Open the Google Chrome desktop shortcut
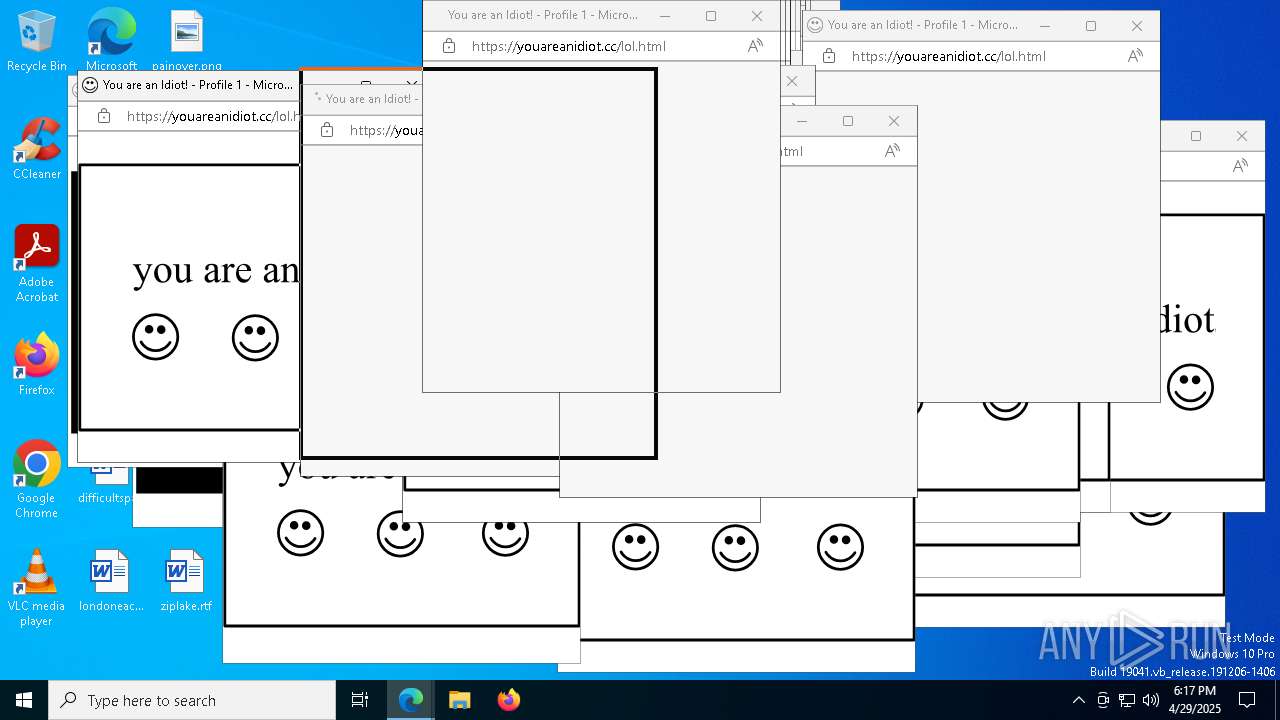1280x720 pixels. (37, 480)
